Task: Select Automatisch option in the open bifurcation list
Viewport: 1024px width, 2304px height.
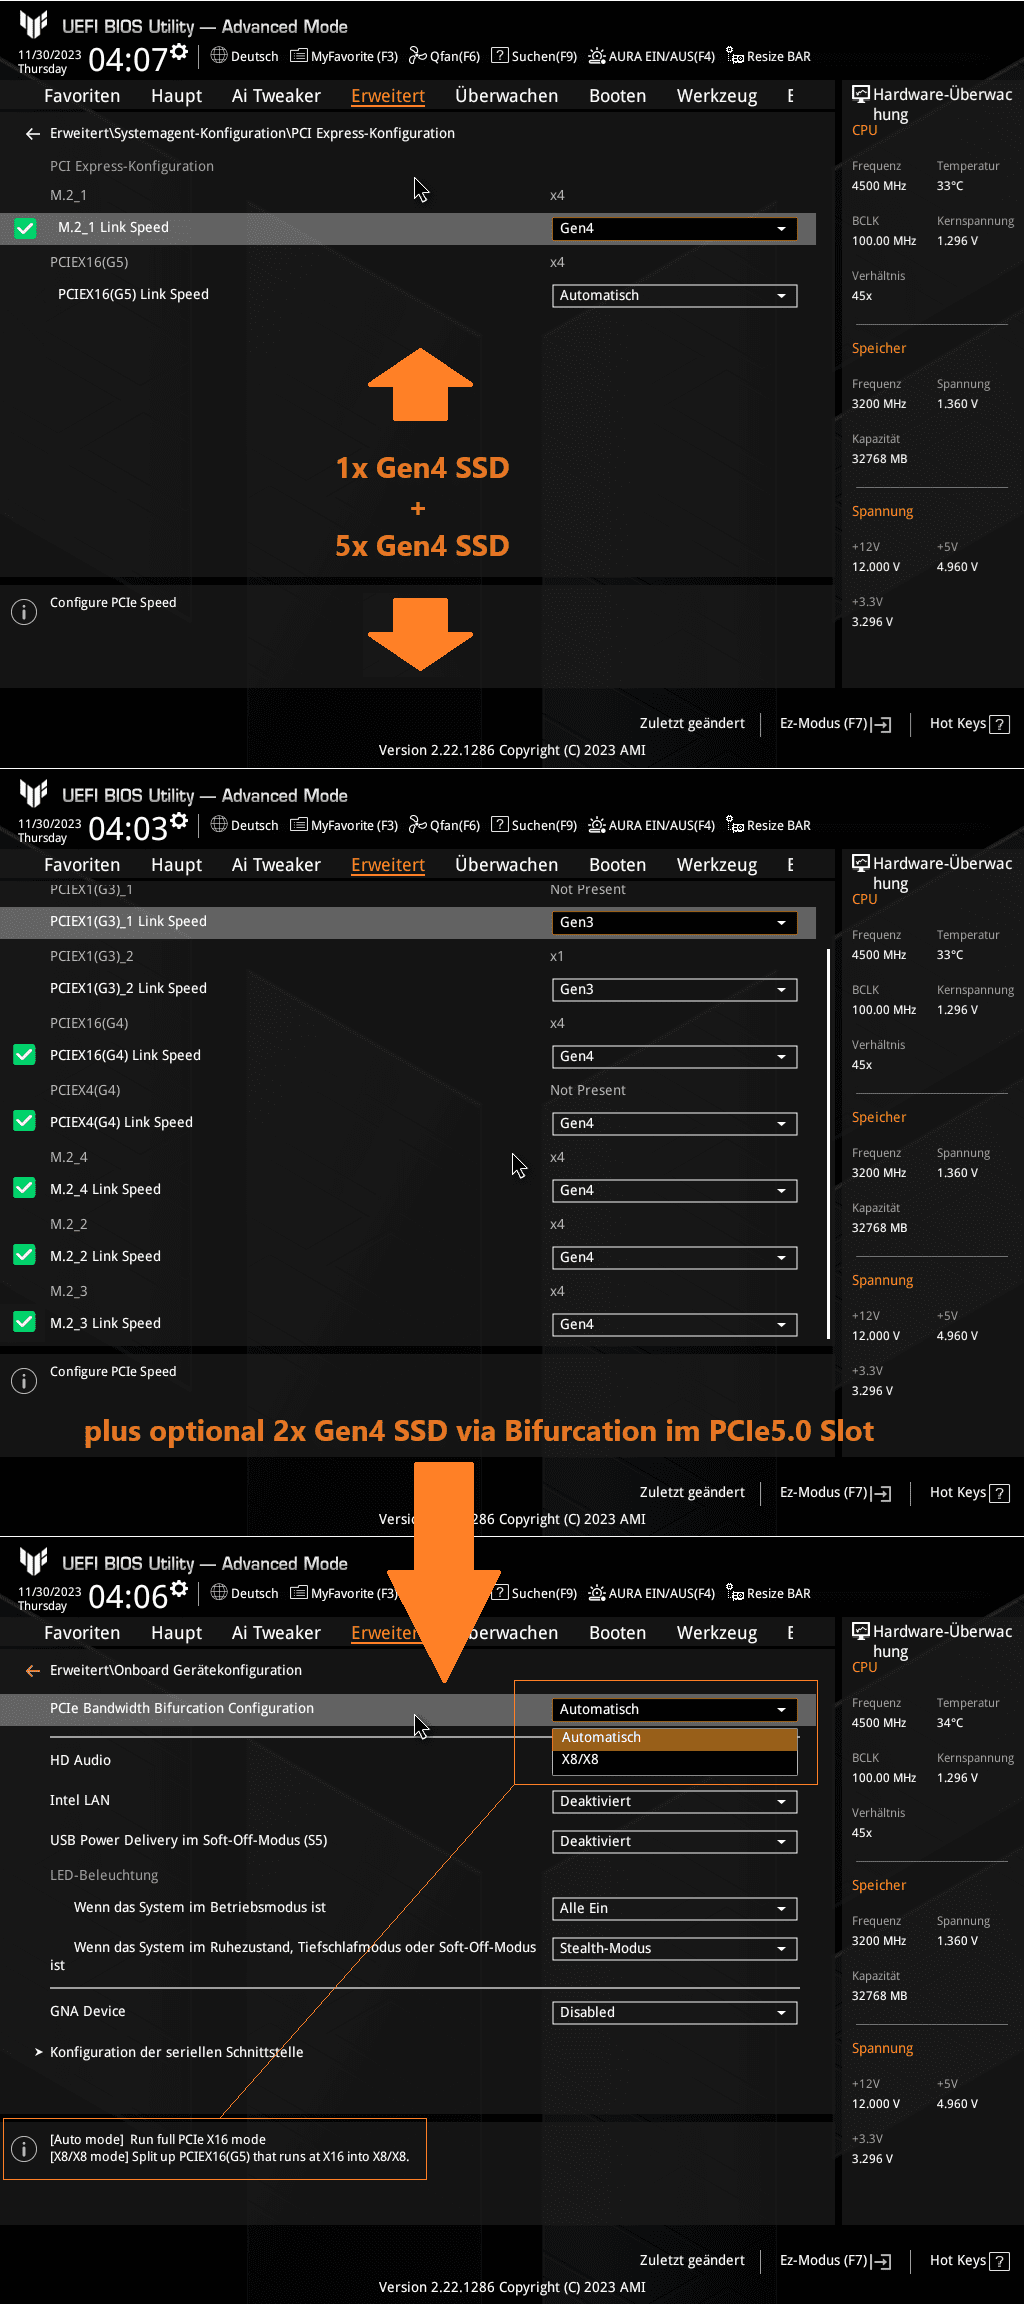Action: pos(675,1738)
